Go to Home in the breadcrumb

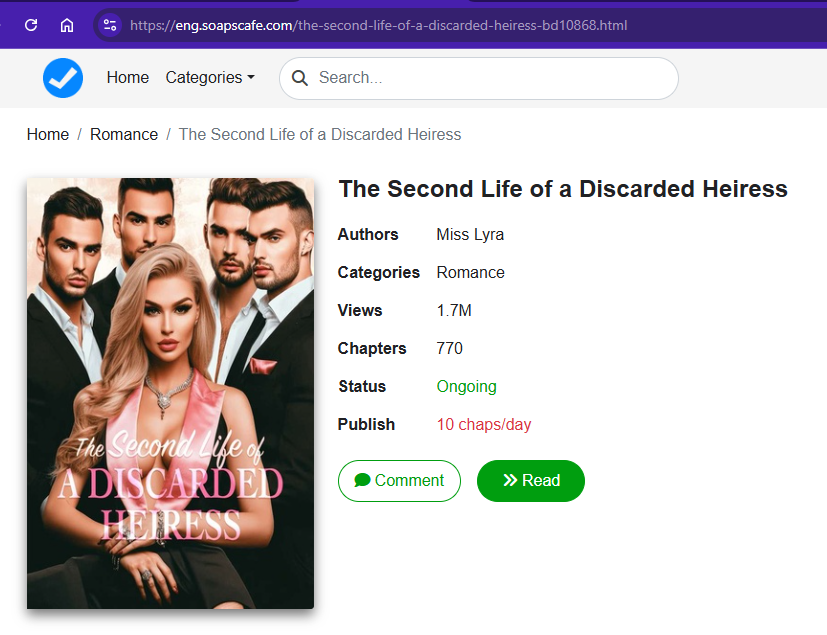tap(47, 134)
